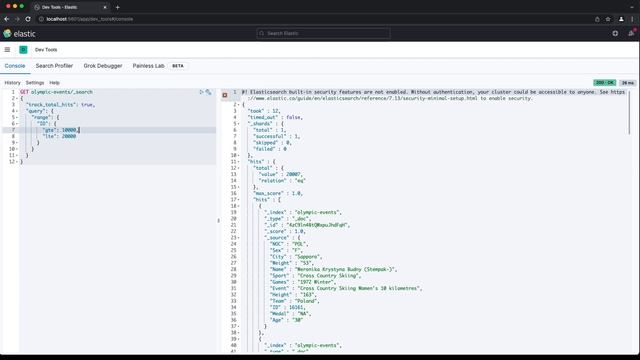Click the "took" : 12 response line

click(x=264, y=111)
